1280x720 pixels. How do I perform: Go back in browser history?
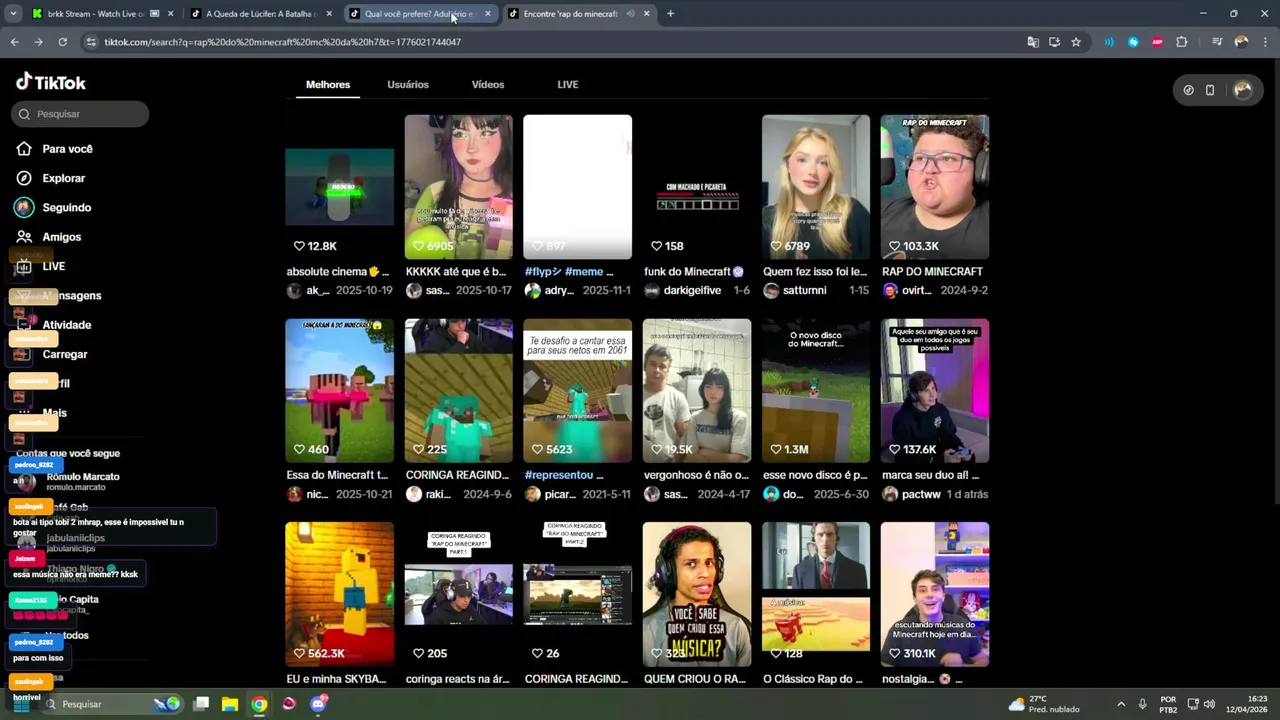[x=14, y=42]
